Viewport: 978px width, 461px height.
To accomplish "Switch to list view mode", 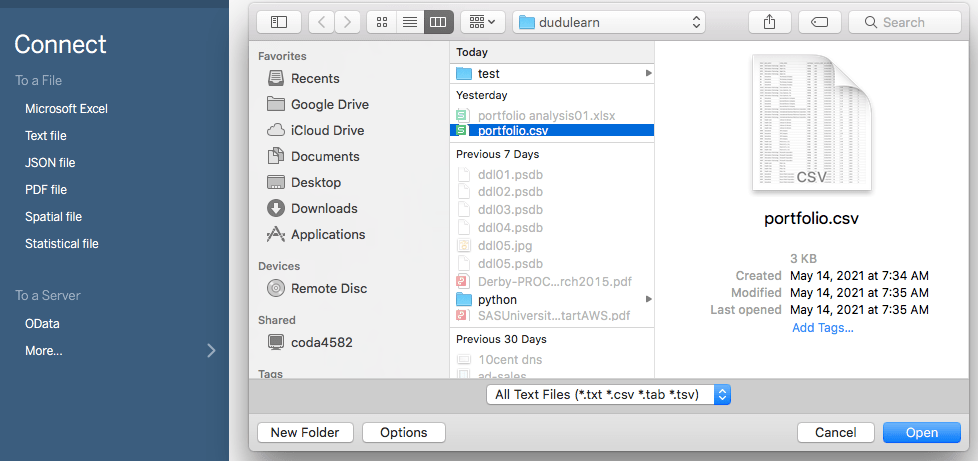I will (x=409, y=21).
